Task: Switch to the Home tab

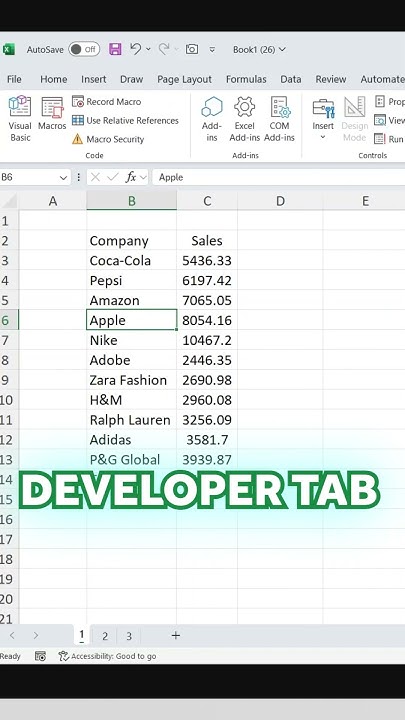Action: (x=54, y=79)
